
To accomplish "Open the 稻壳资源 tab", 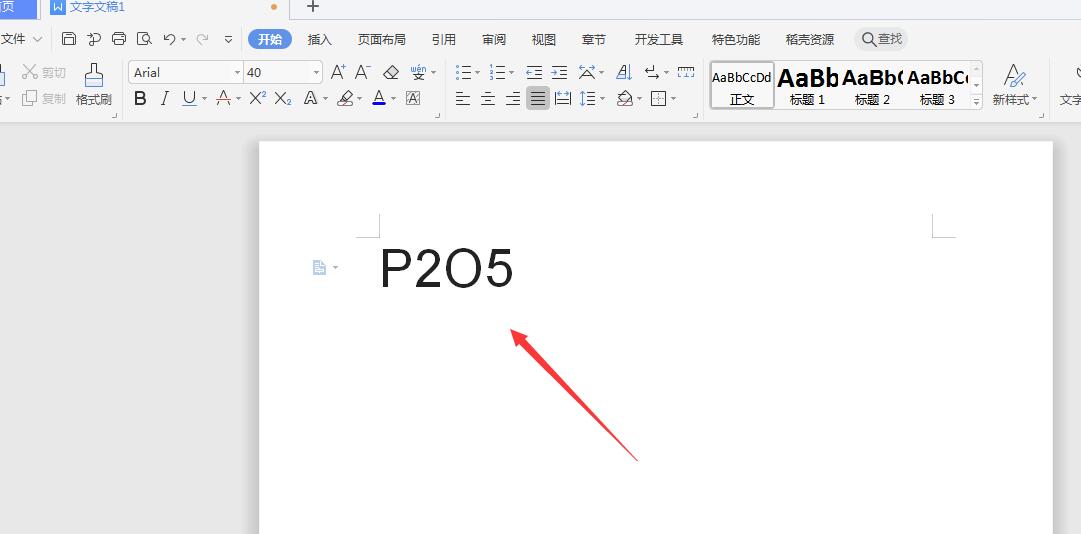I will coord(809,39).
